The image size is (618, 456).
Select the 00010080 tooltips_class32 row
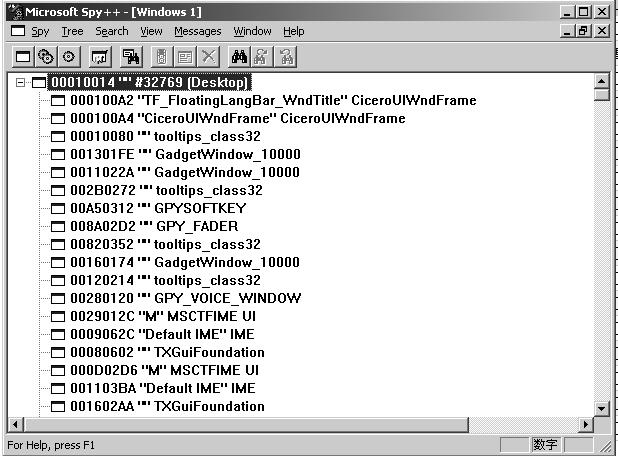[166, 137]
